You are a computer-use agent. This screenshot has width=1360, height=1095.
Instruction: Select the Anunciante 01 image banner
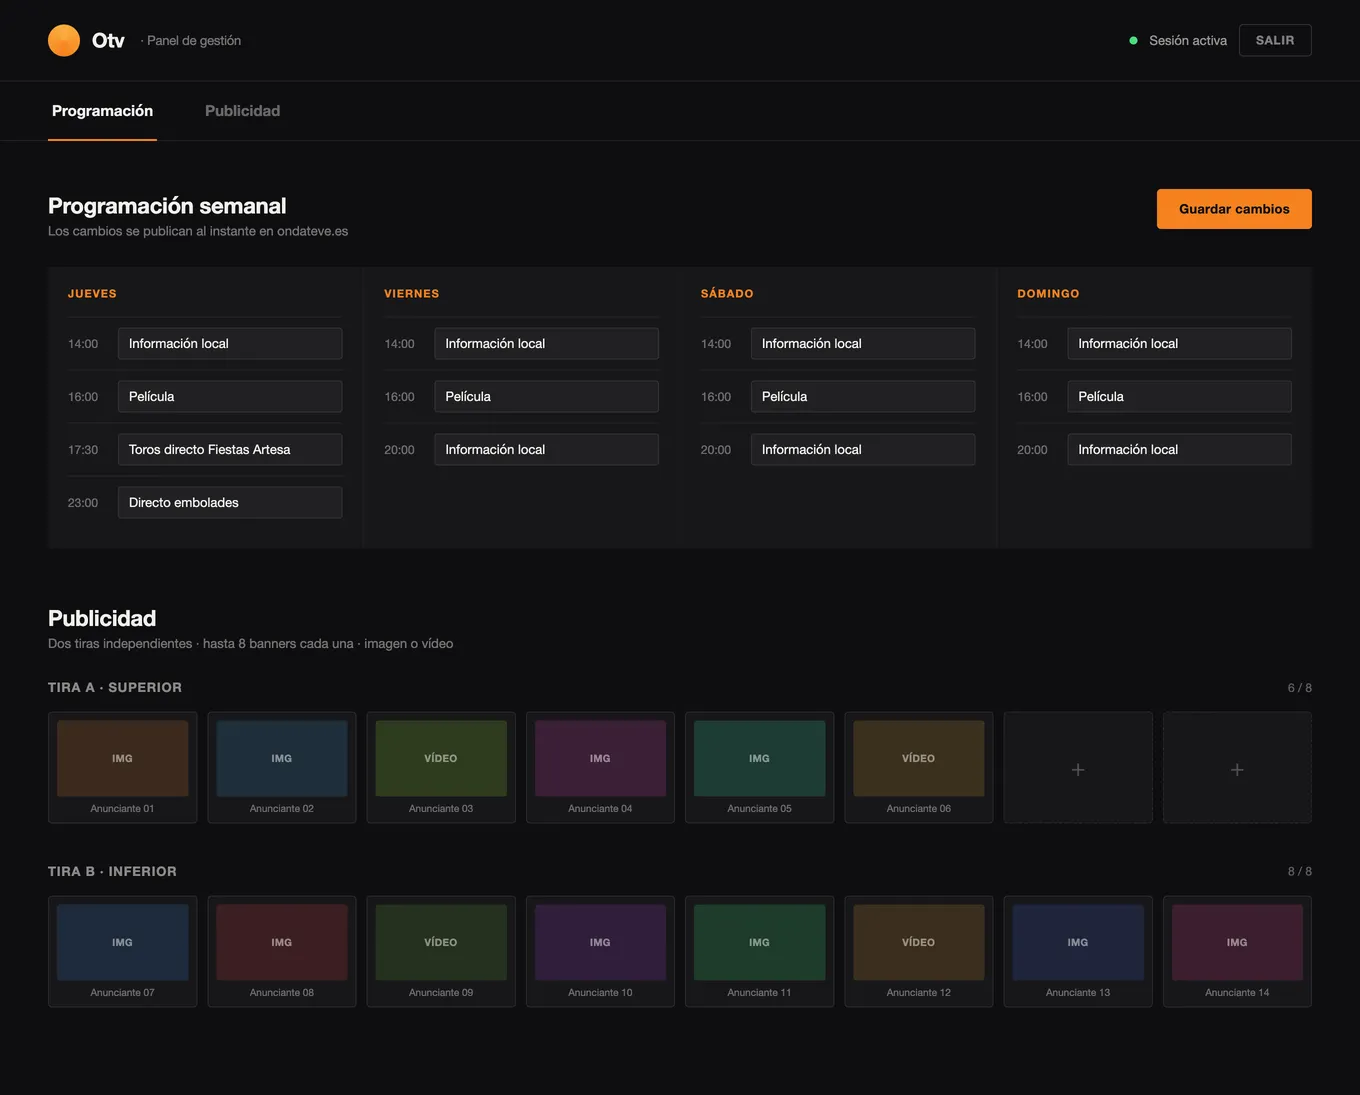122,768
